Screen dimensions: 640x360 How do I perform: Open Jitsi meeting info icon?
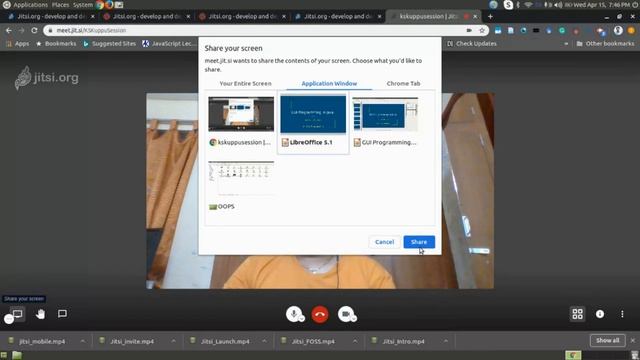(x=600, y=314)
